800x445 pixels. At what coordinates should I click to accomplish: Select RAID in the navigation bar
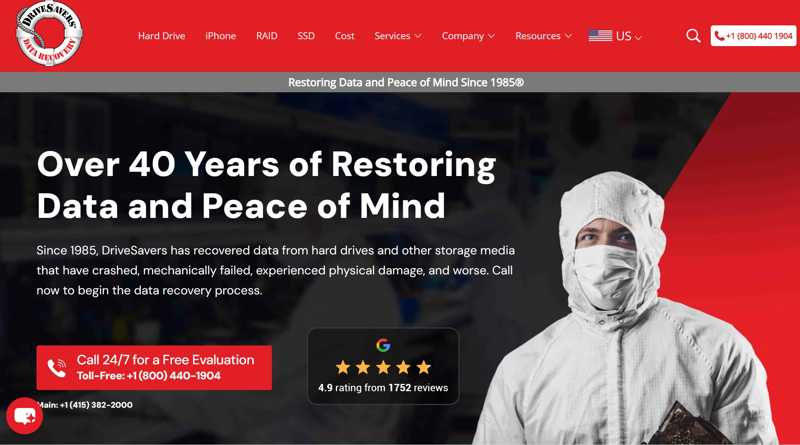click(x=267, y=36)
